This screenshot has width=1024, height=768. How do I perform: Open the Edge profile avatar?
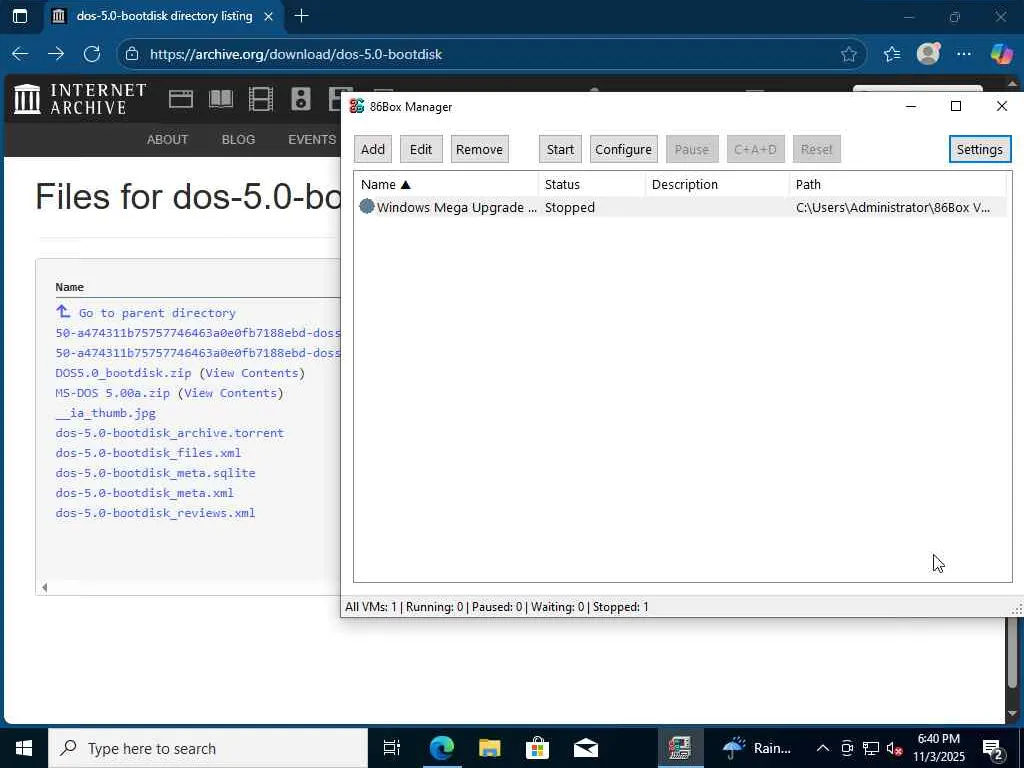[928, 54]
